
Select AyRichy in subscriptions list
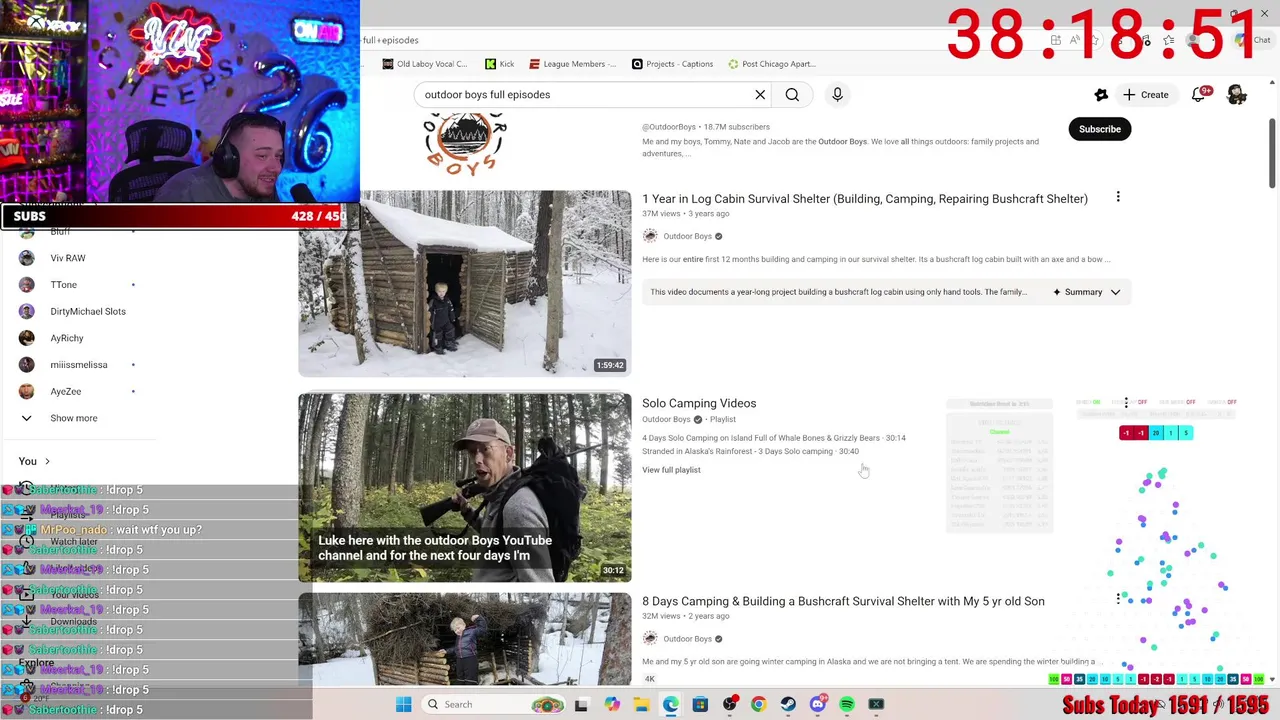coord(66,338)
